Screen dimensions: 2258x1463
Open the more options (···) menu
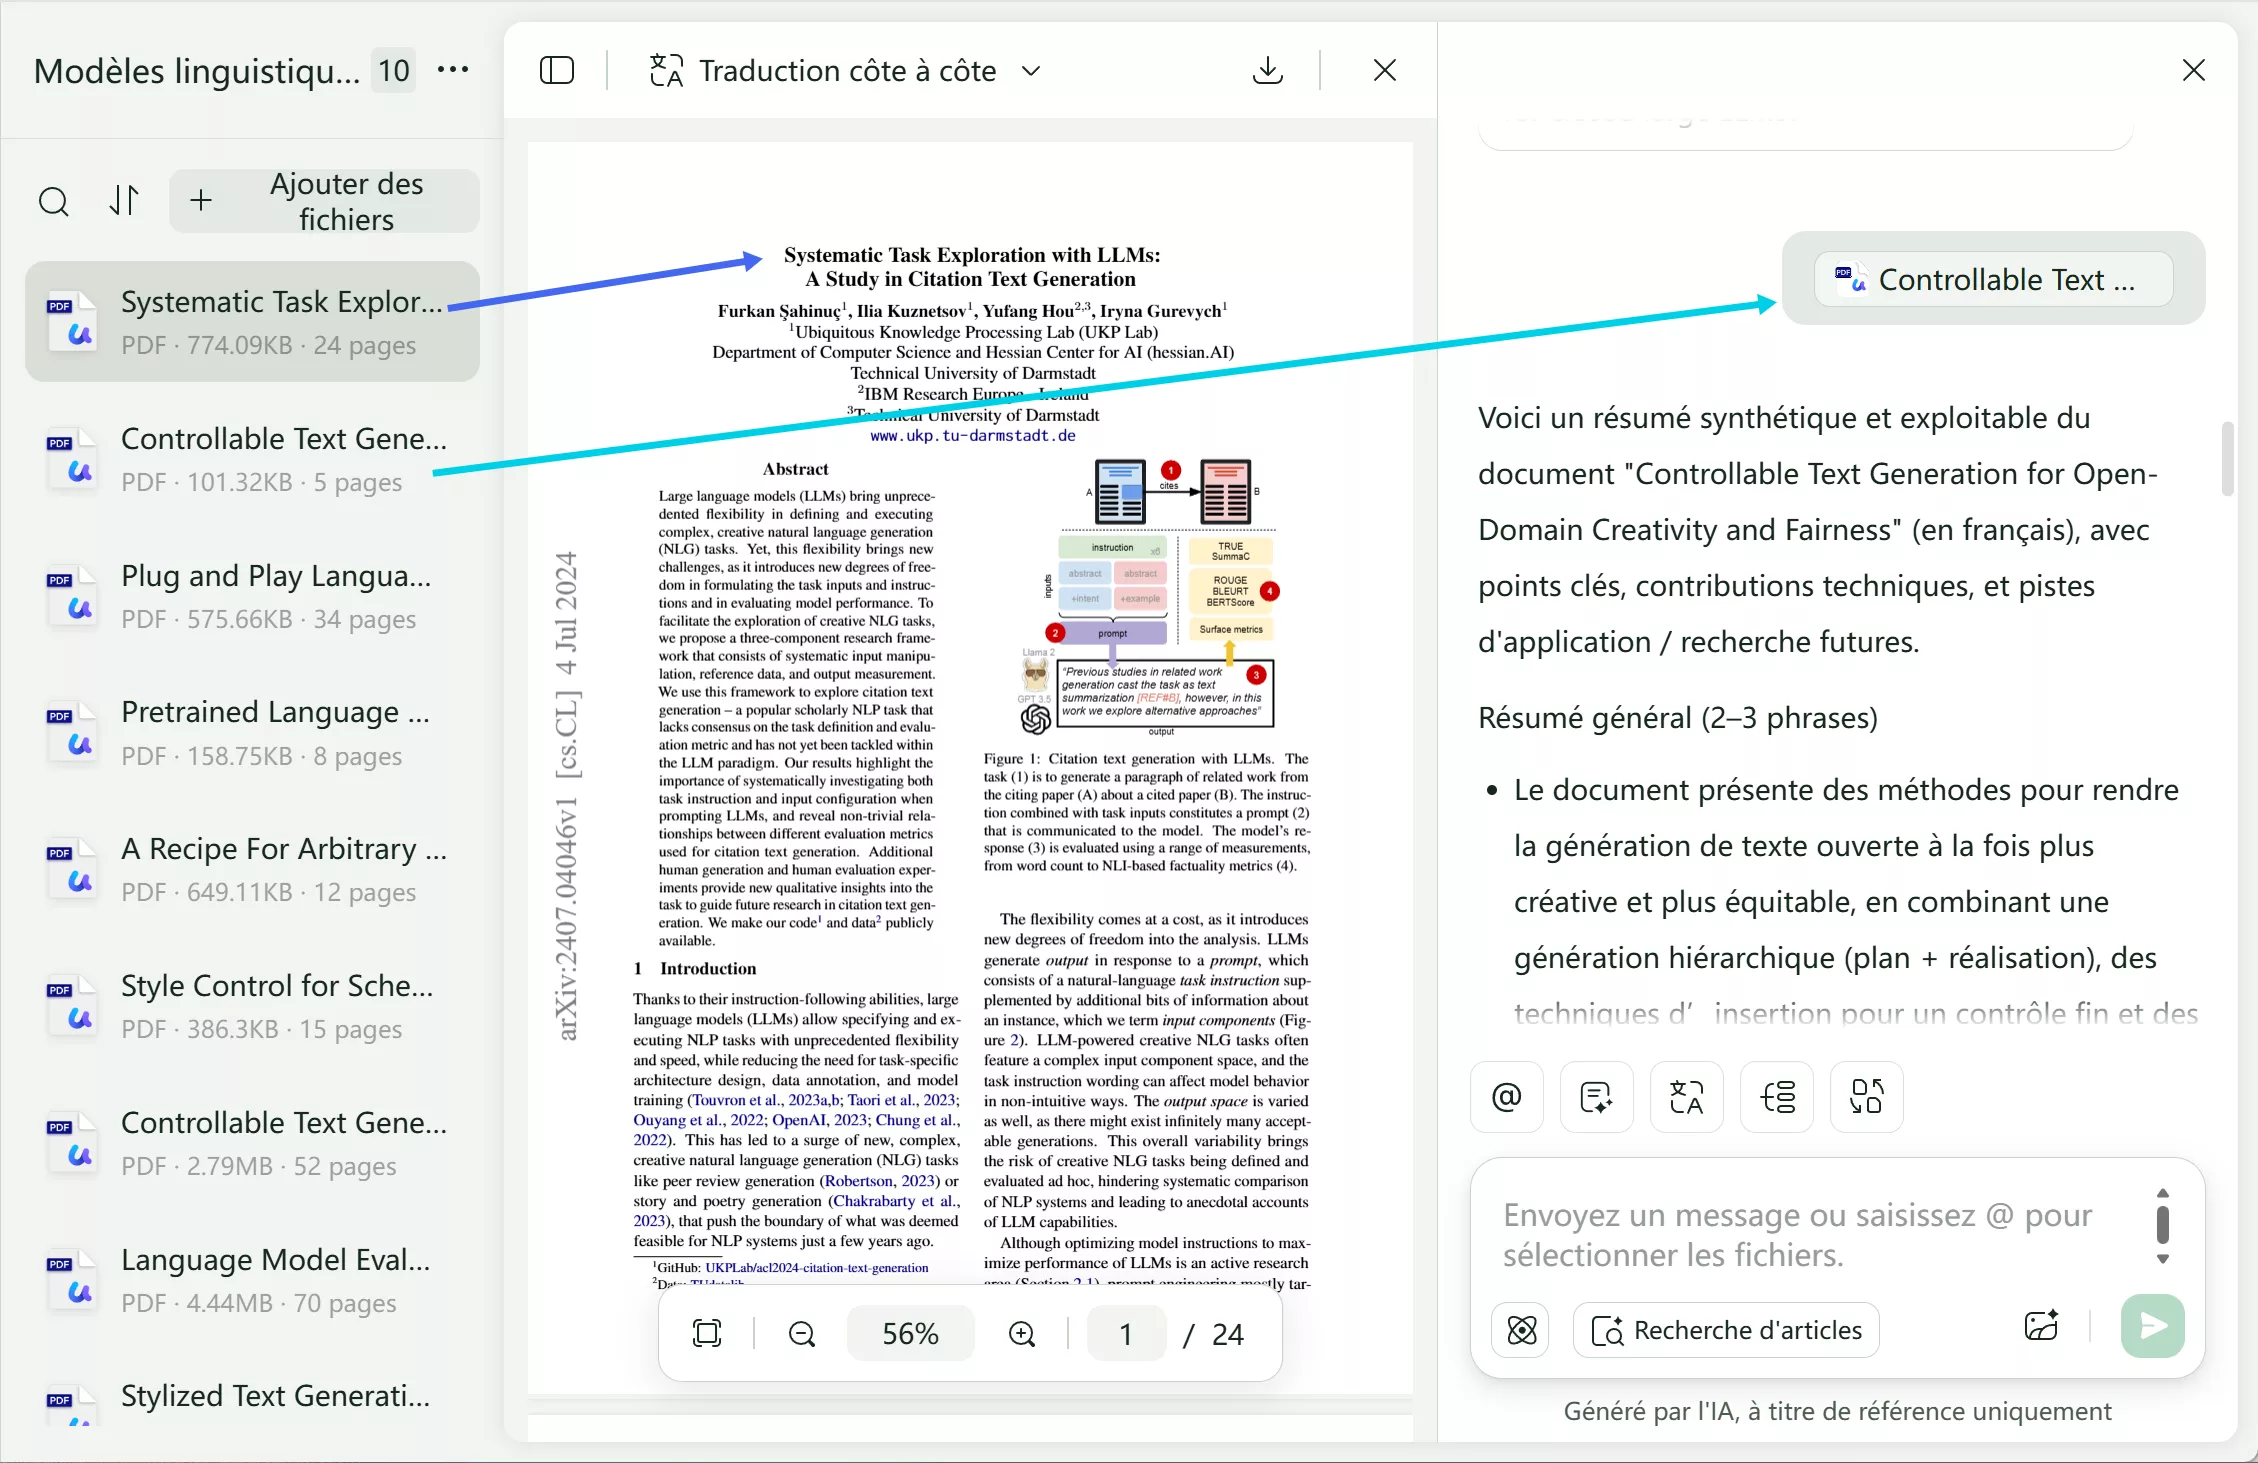453,69
